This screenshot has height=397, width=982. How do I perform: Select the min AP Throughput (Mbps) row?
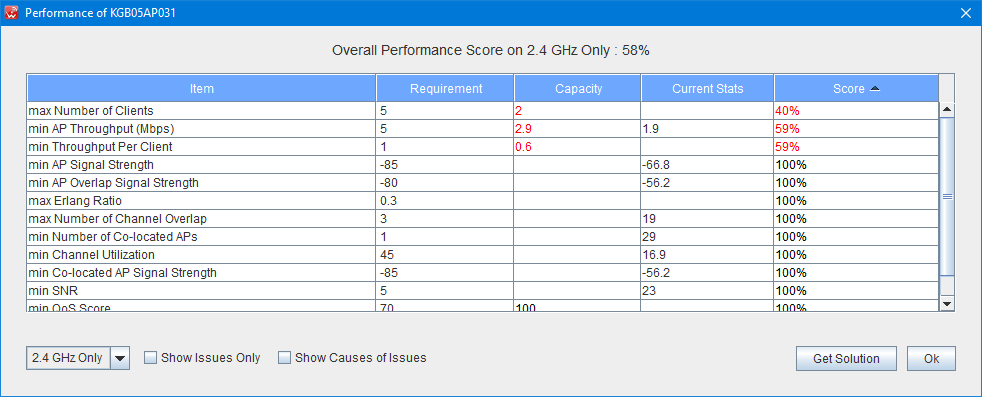point(483,129)
